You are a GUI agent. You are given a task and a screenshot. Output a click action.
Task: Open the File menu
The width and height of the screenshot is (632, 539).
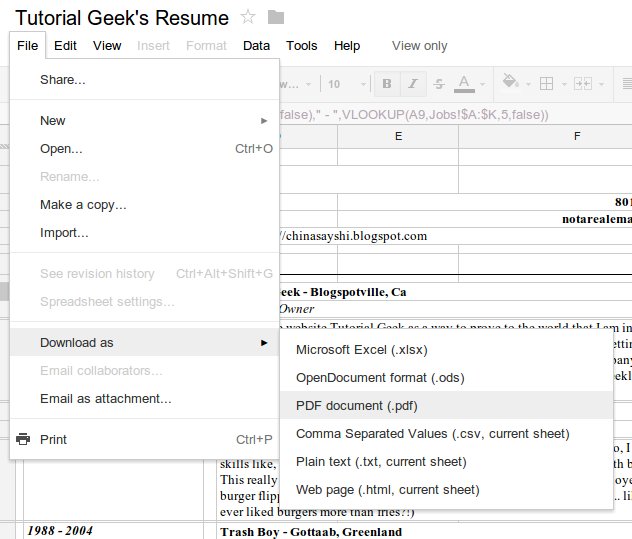27,46
